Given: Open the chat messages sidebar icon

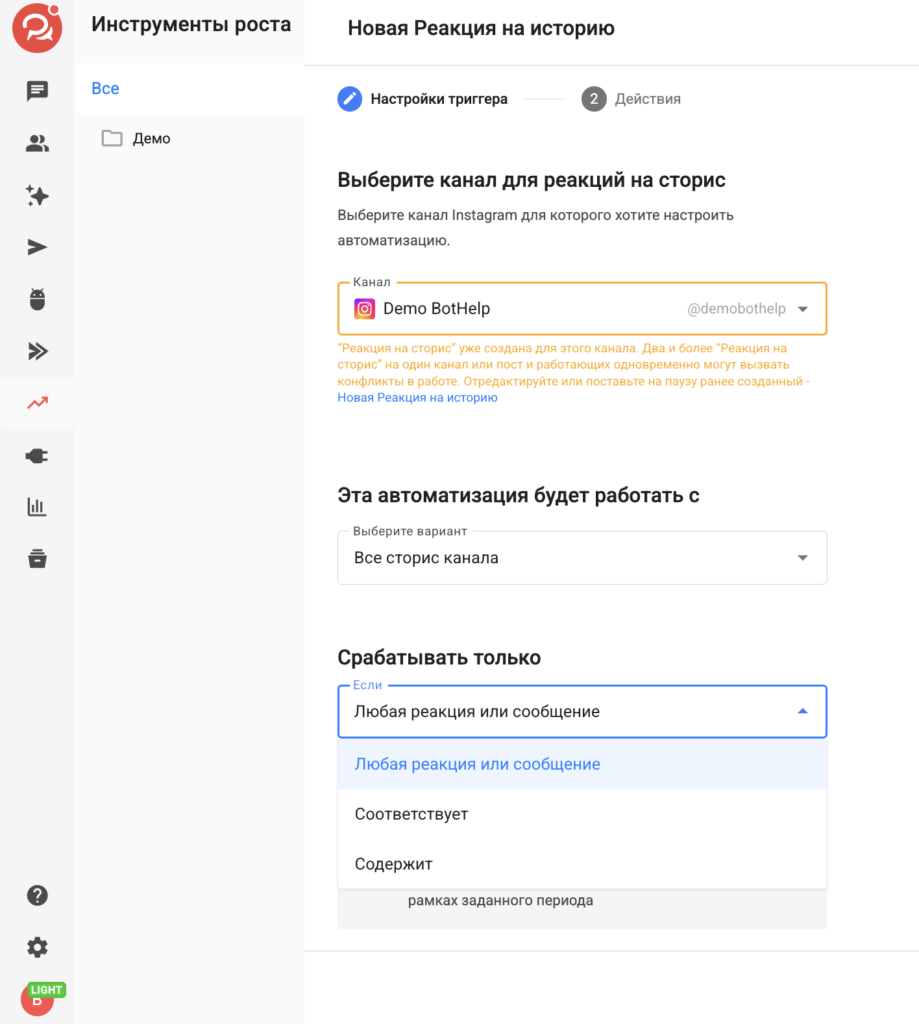Looking at the screenshot, I should pos(37,91).
